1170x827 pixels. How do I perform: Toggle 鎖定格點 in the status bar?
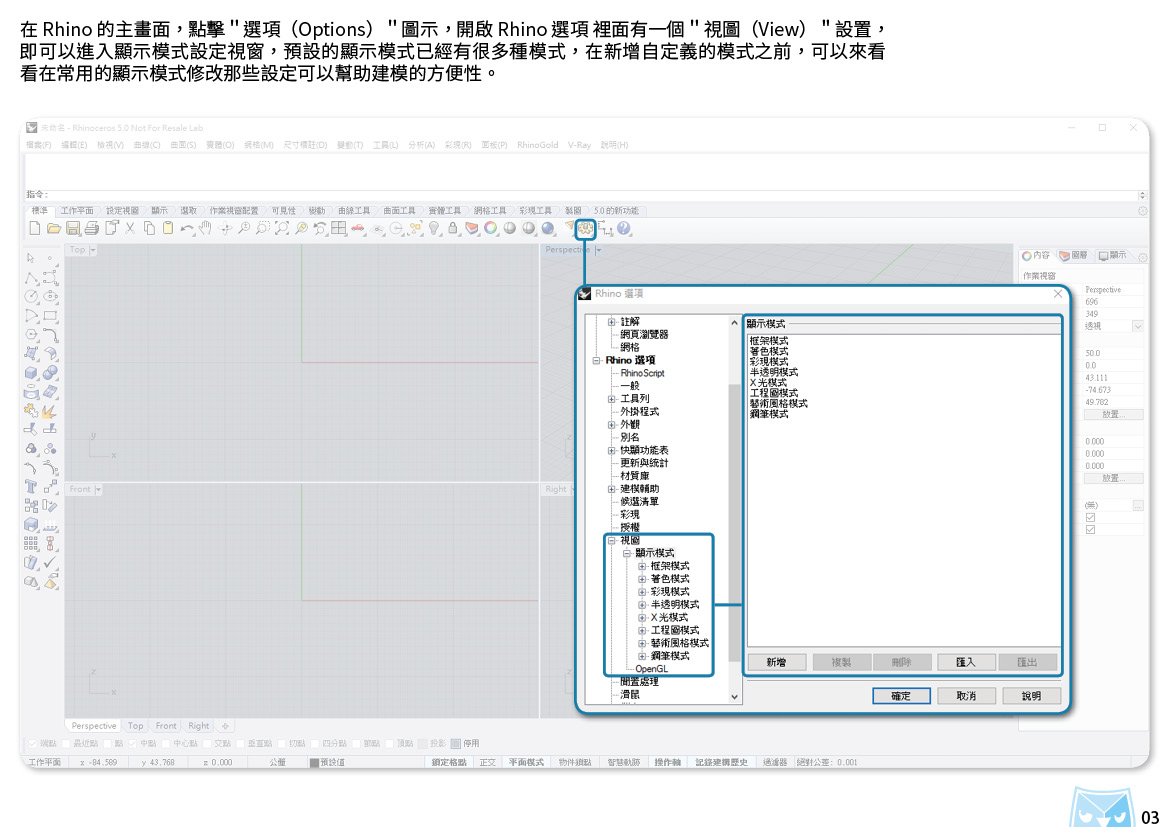(449, 763)
